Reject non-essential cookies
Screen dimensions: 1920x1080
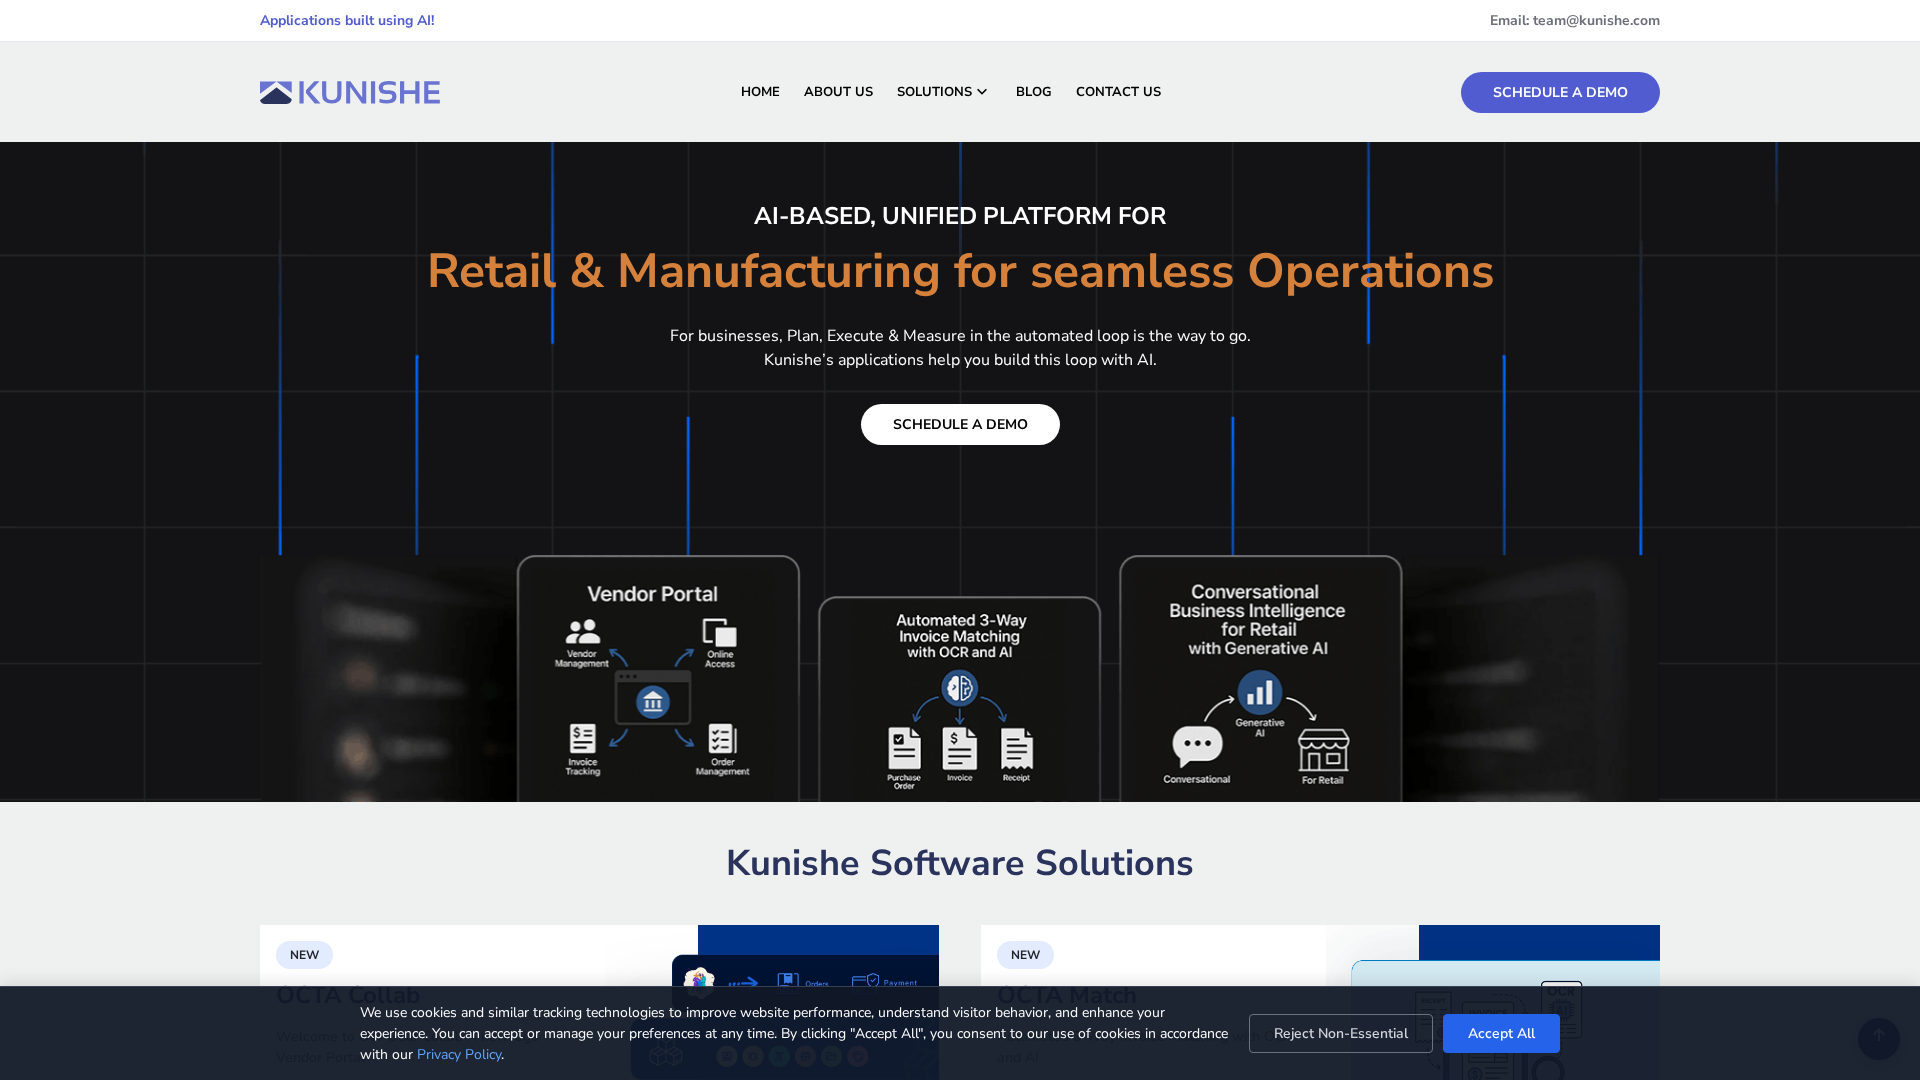1340,1033
